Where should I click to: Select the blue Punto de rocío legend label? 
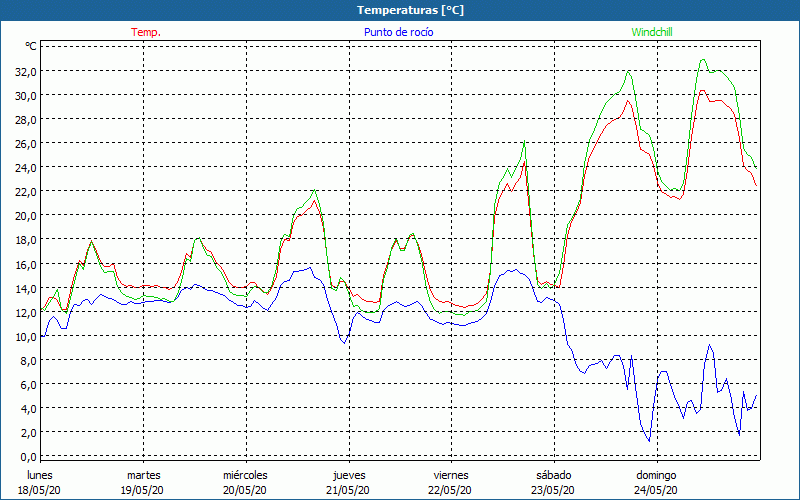click(398, 32)
